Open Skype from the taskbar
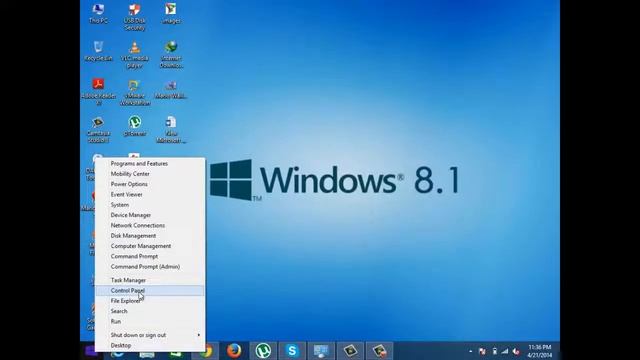640x360 pixels. (292, 351)
